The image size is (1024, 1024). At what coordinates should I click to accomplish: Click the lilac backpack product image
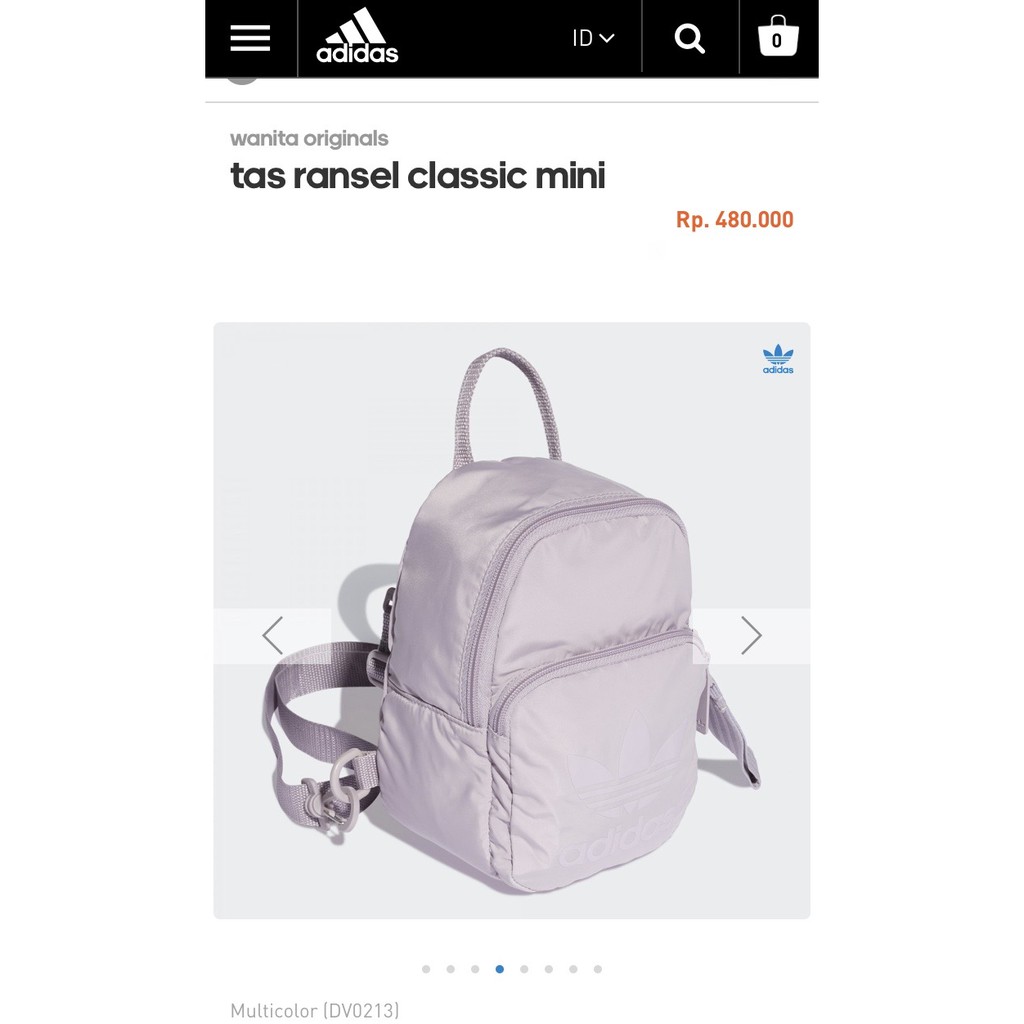511,620
